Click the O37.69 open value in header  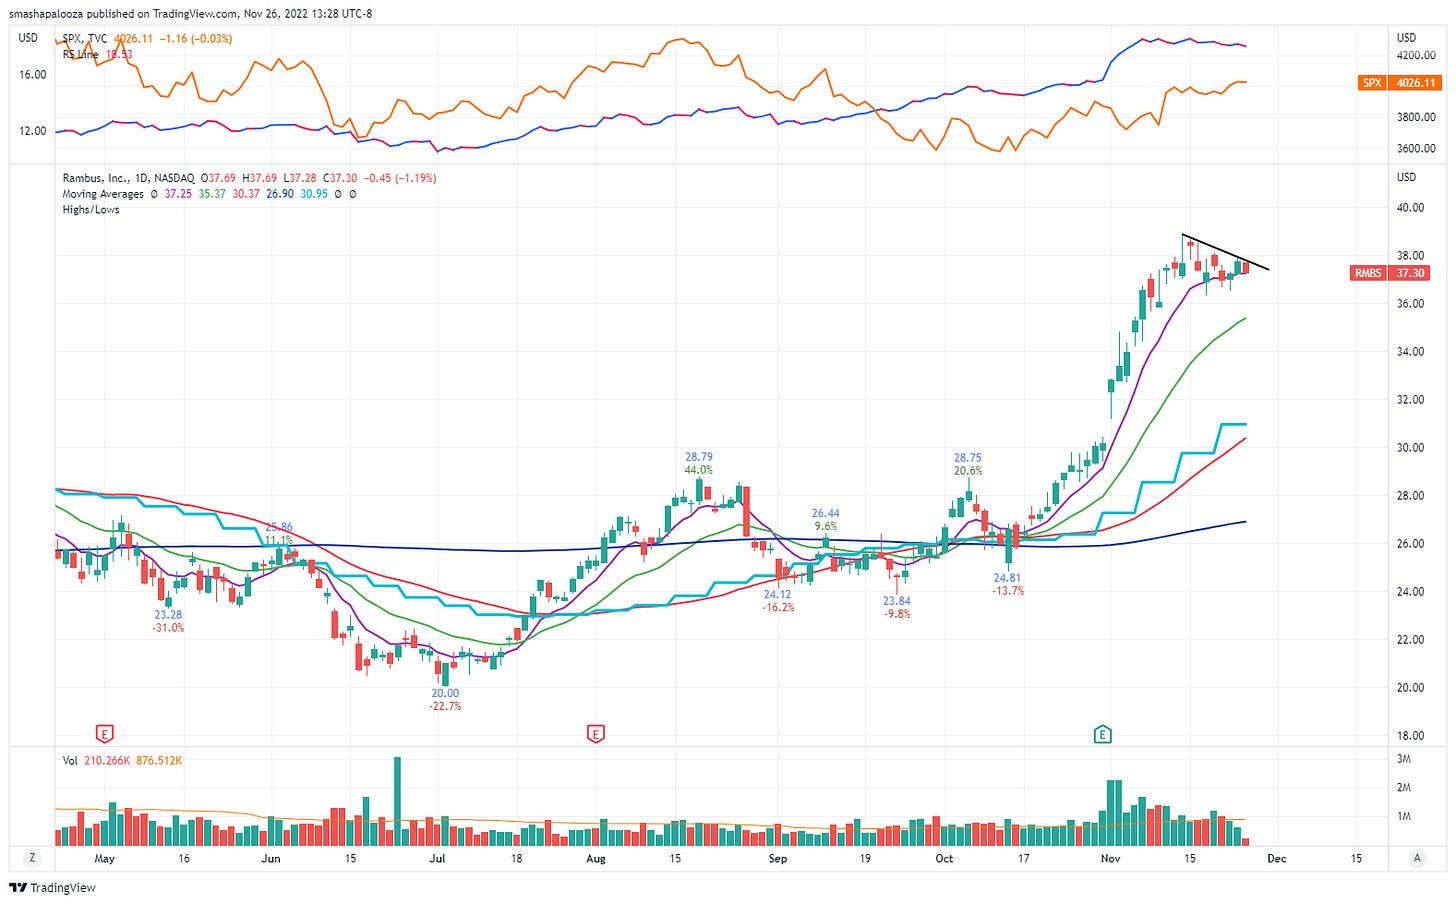218,178
